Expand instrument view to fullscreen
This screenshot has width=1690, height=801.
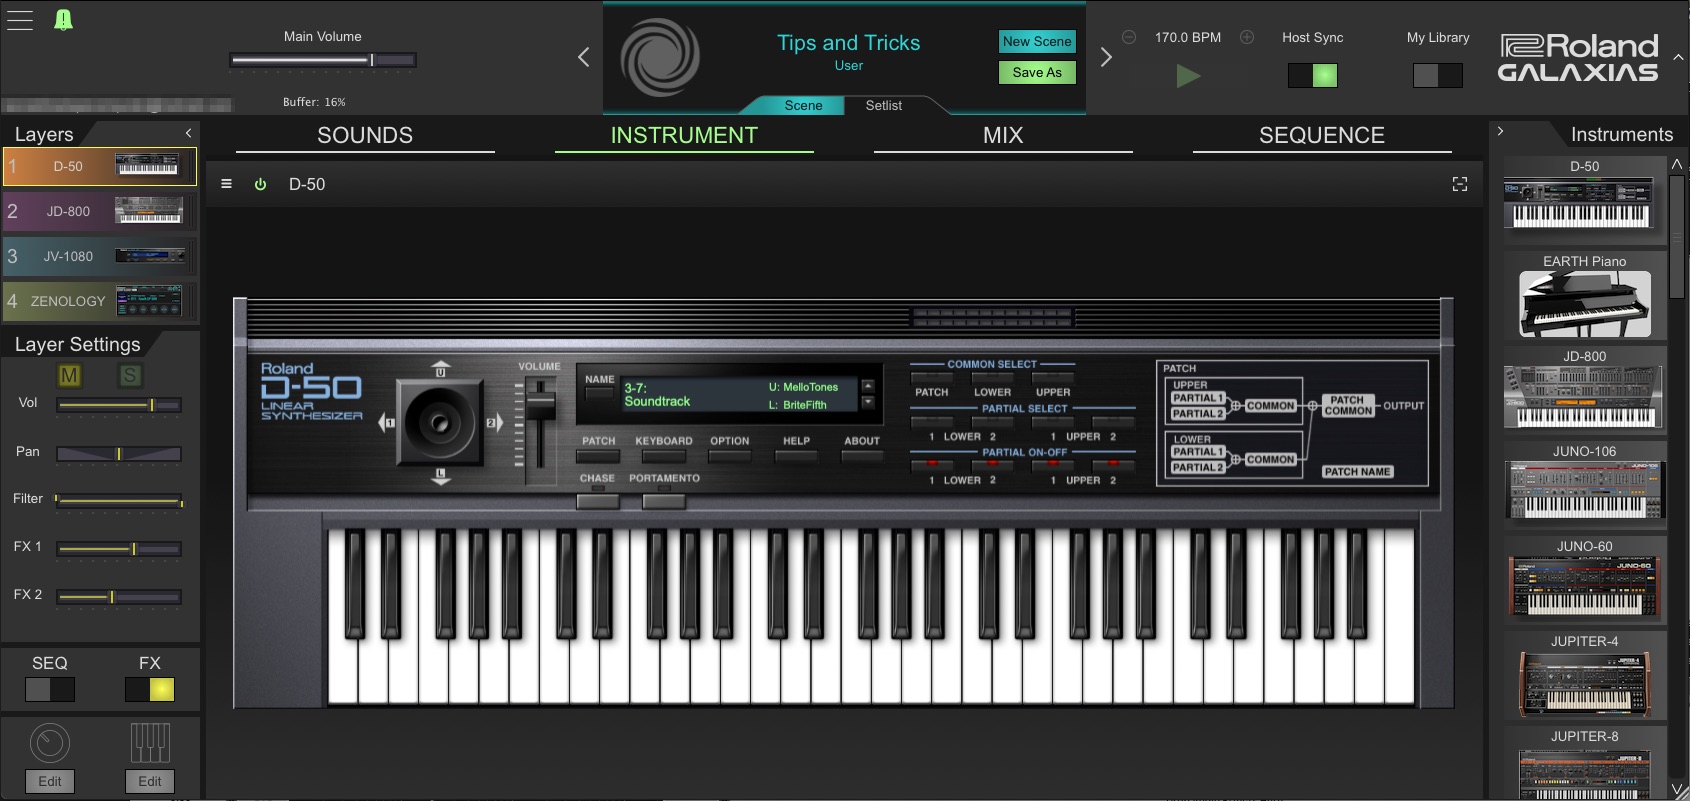(x=1460, y=184)
